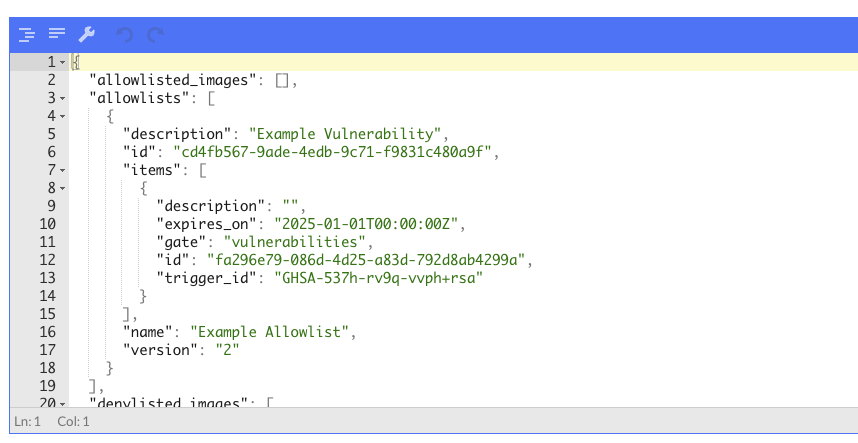Click the Col: 1 status bar indicator

pyautogui.click(x=73, y=421)
